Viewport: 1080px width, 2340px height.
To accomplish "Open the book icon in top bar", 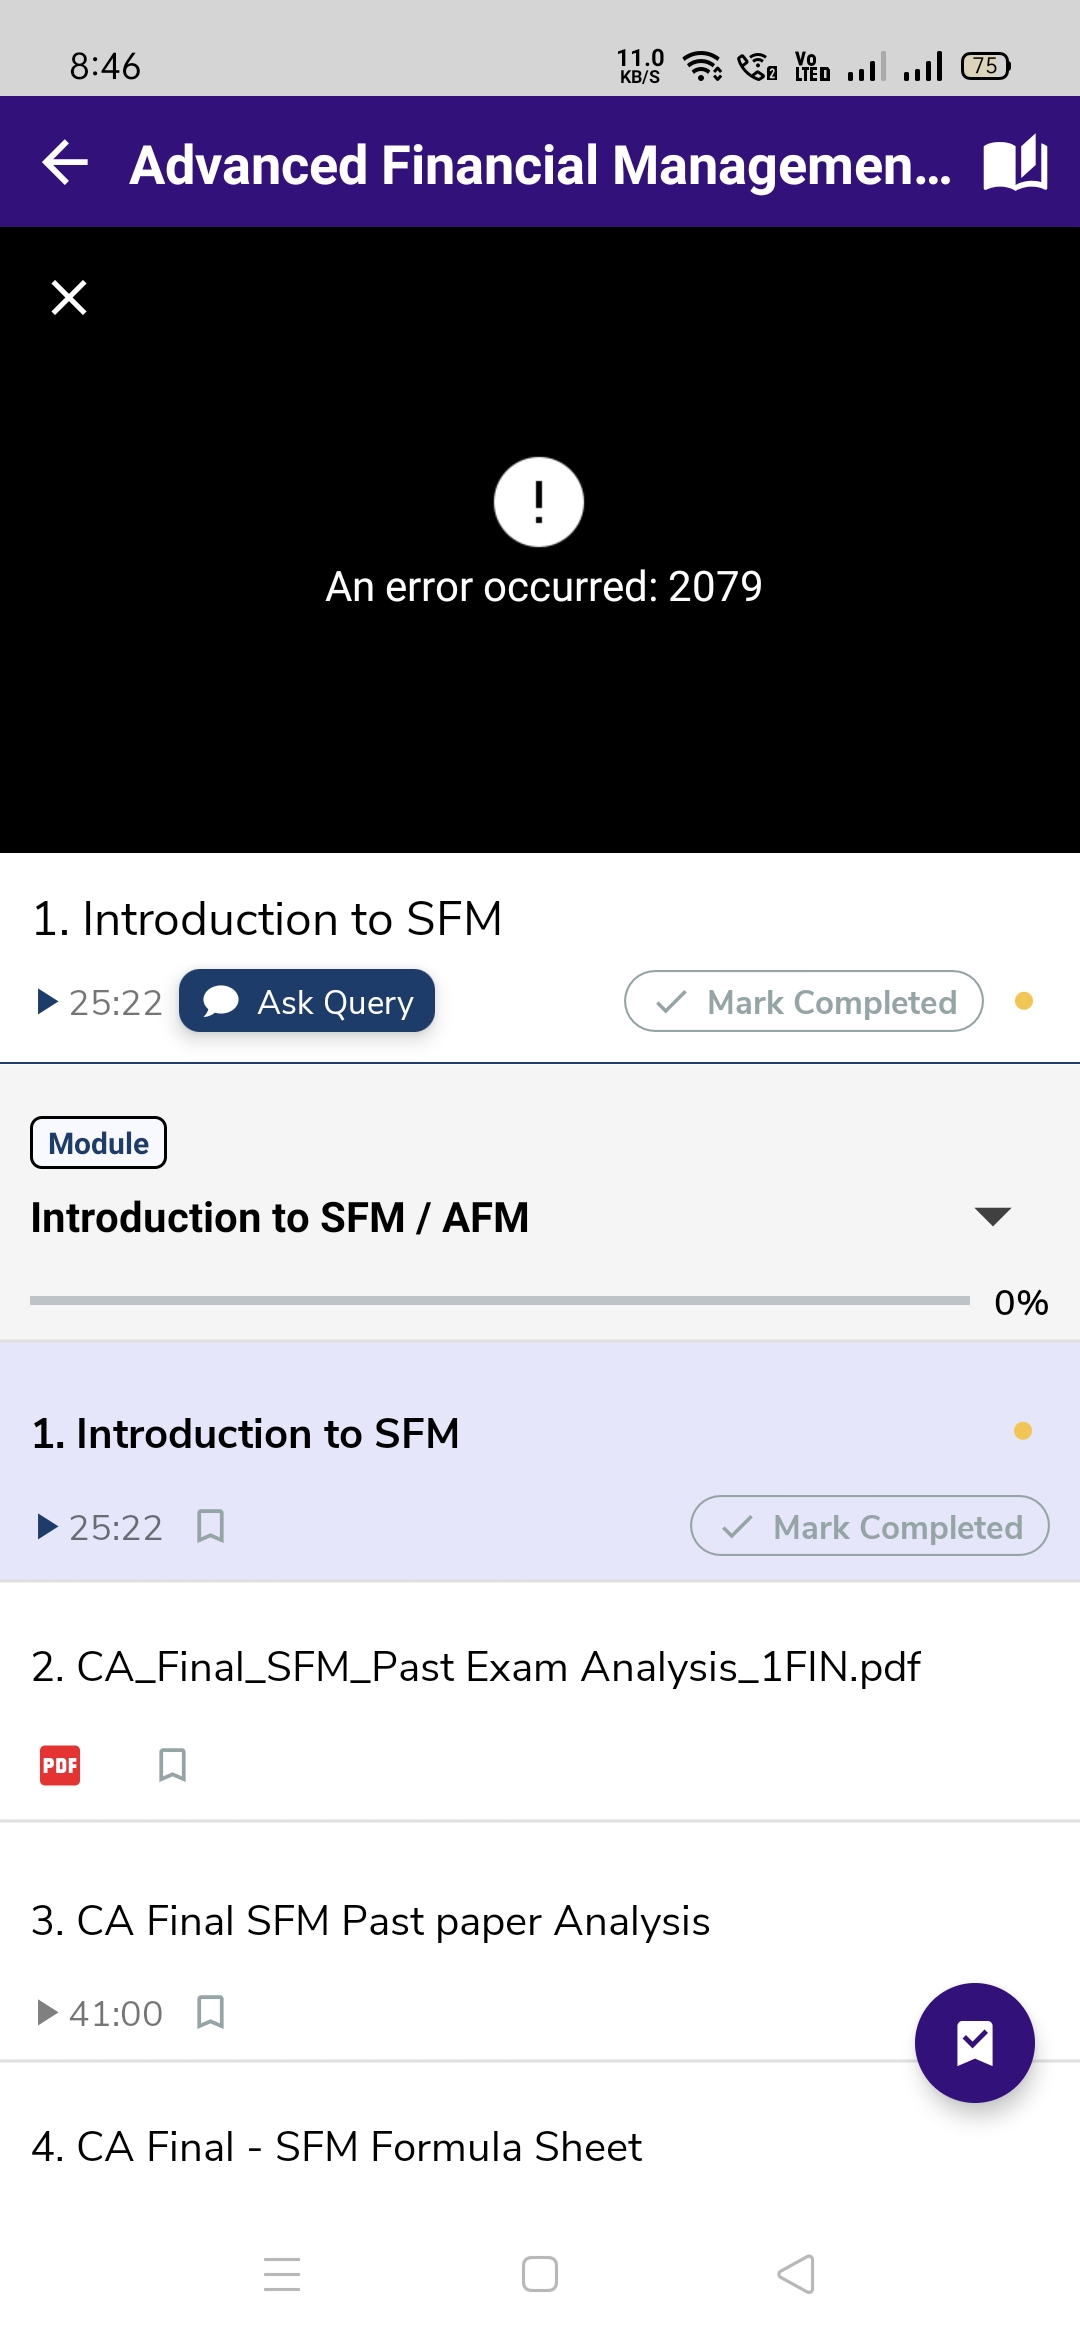I will pyautogui.click(x=1015, y=163).
